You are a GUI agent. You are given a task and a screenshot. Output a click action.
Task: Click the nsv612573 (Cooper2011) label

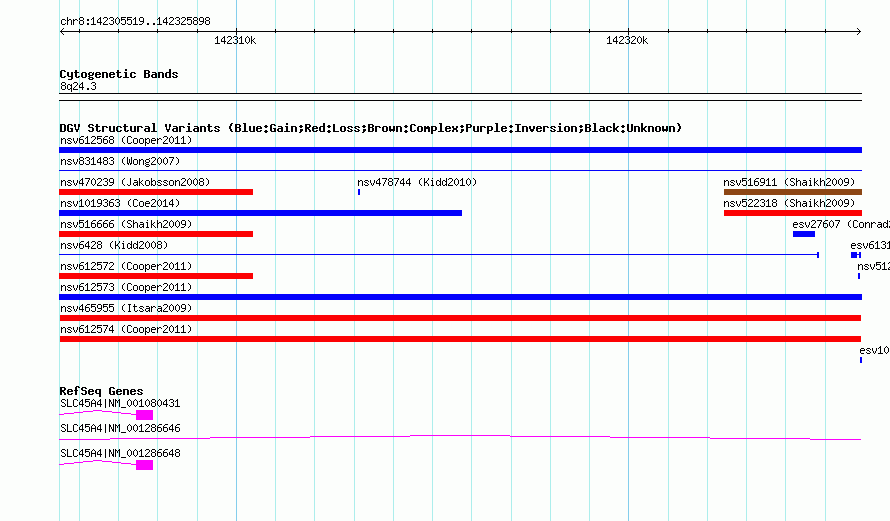pos(126,287)
